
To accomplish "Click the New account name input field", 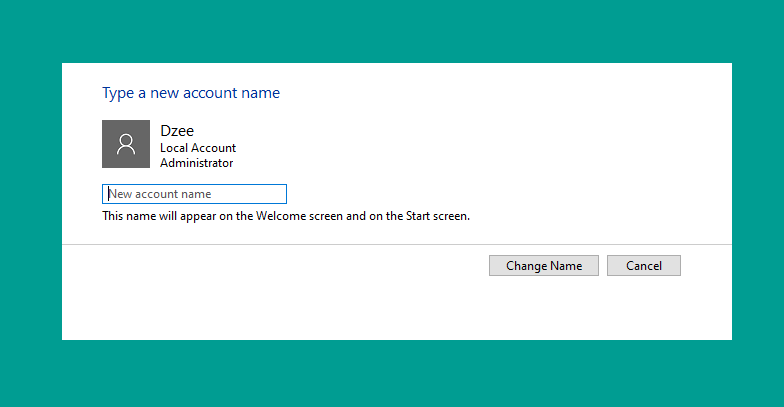I will [194, 194].
